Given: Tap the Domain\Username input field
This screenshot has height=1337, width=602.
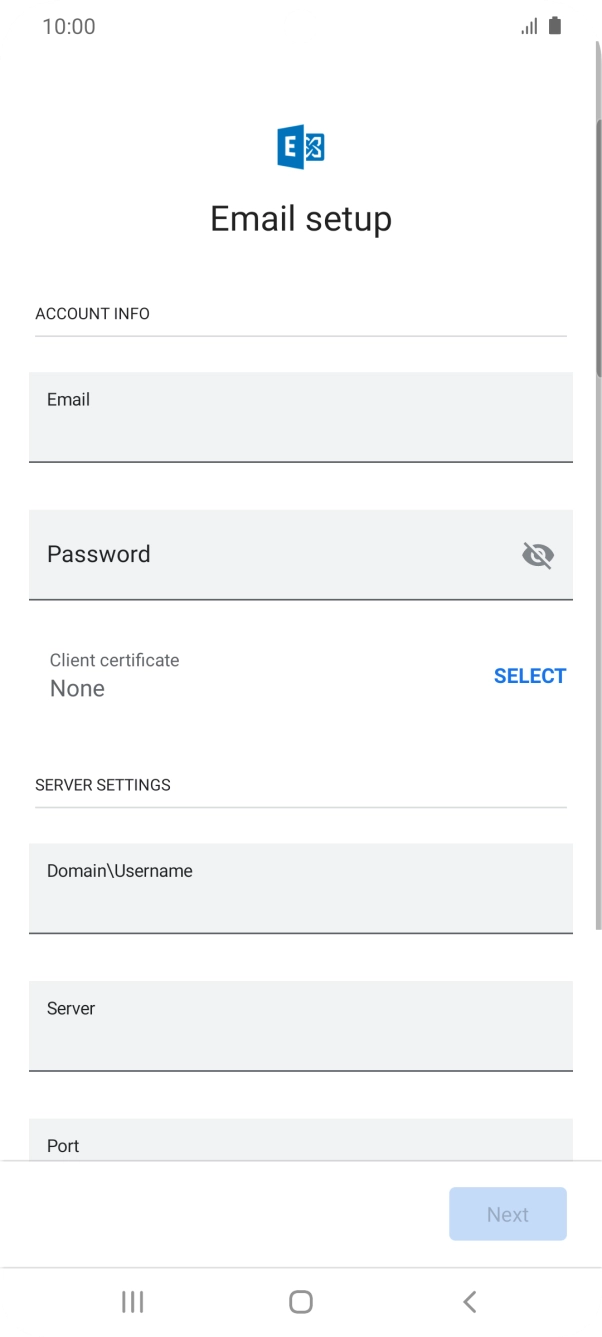Looking at the screenshot, I should pyautogui.click(x=300, y=888).
